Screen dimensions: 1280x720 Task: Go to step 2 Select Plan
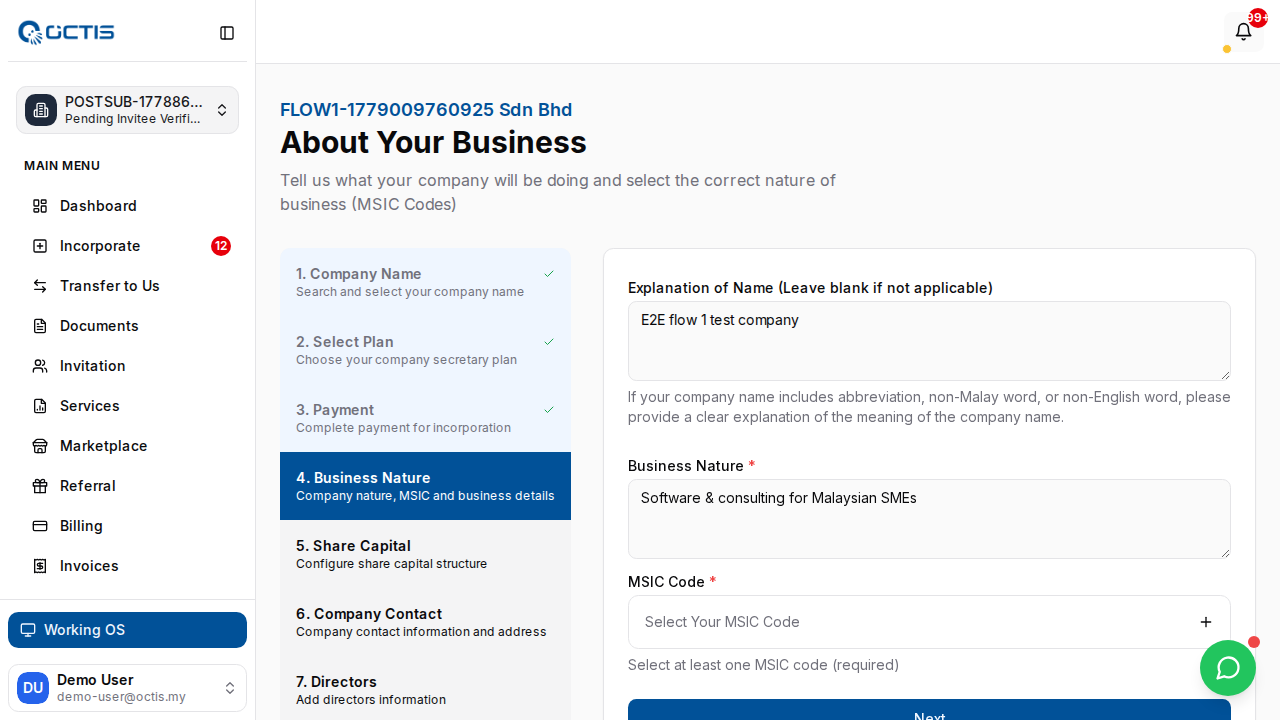(x=425, y=350)
